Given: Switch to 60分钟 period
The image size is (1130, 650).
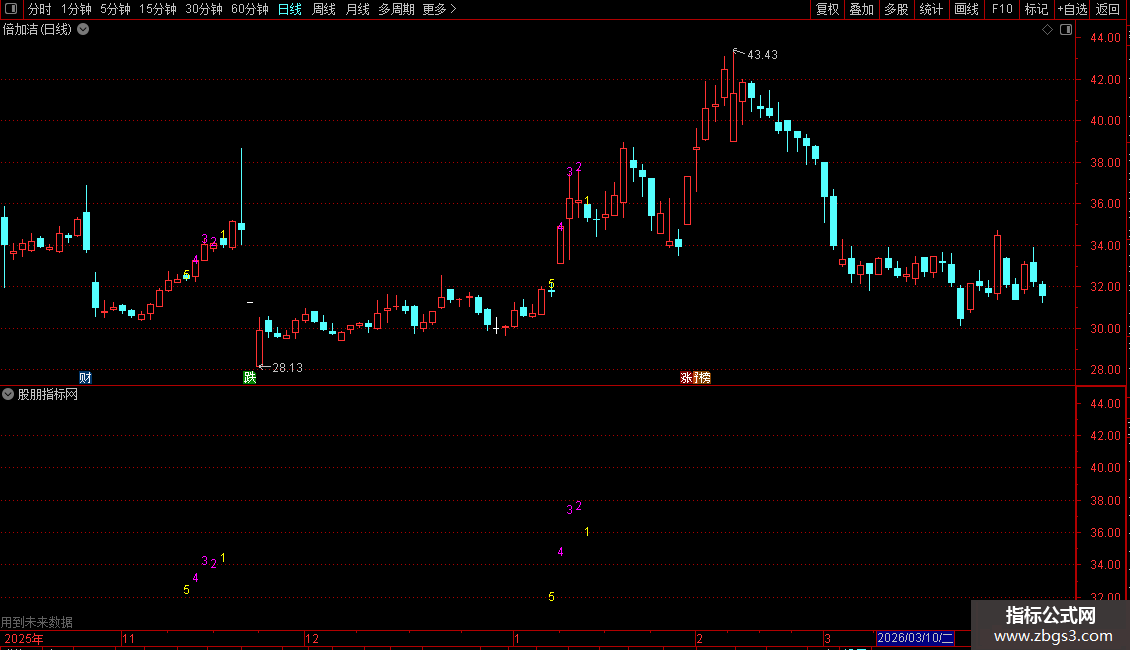Looking at the screenshot, I should point(250,9).
